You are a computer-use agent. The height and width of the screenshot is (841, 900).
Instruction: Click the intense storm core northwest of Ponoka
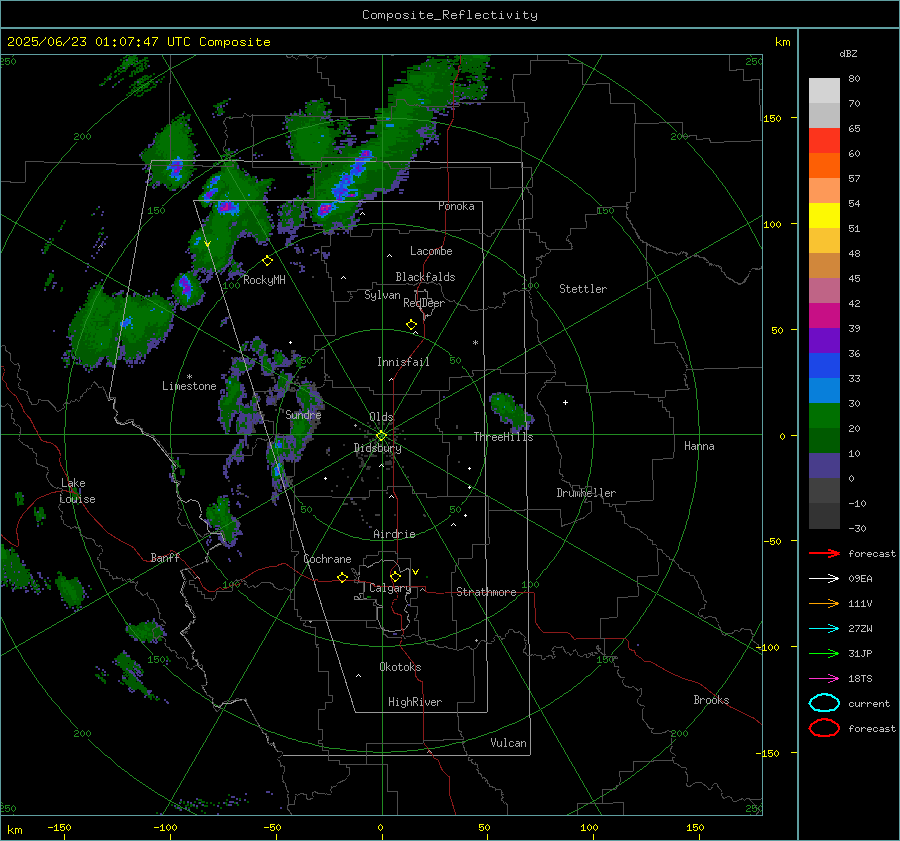click(346, 184)
